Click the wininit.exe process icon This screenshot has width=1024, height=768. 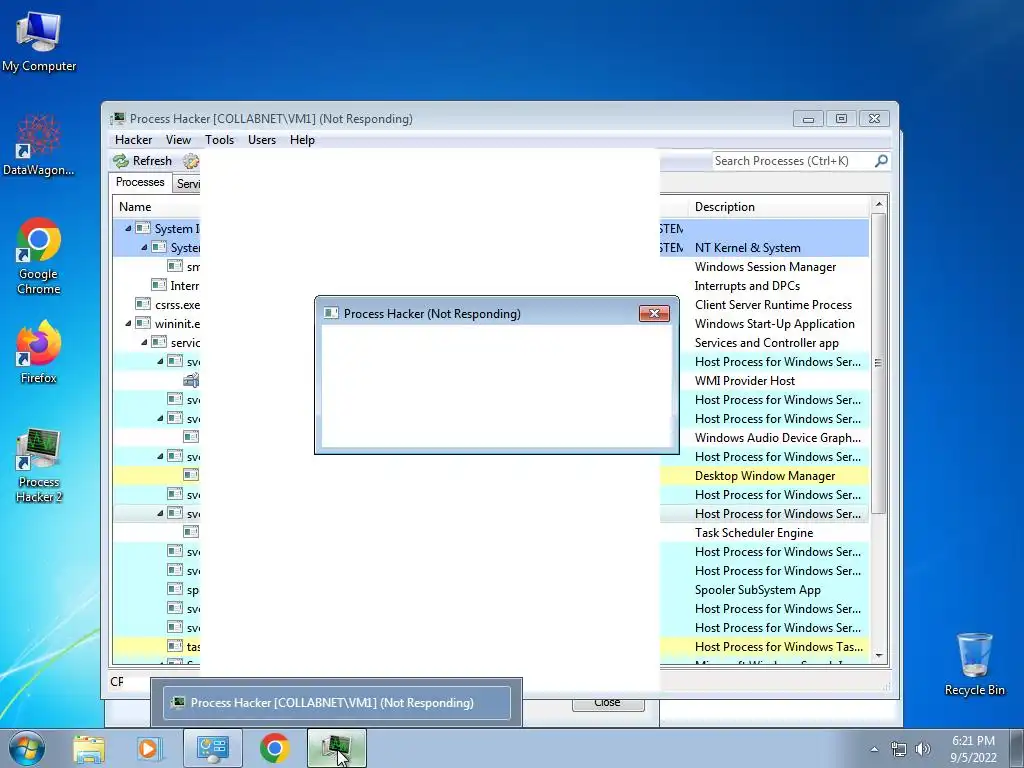[143, 323]
